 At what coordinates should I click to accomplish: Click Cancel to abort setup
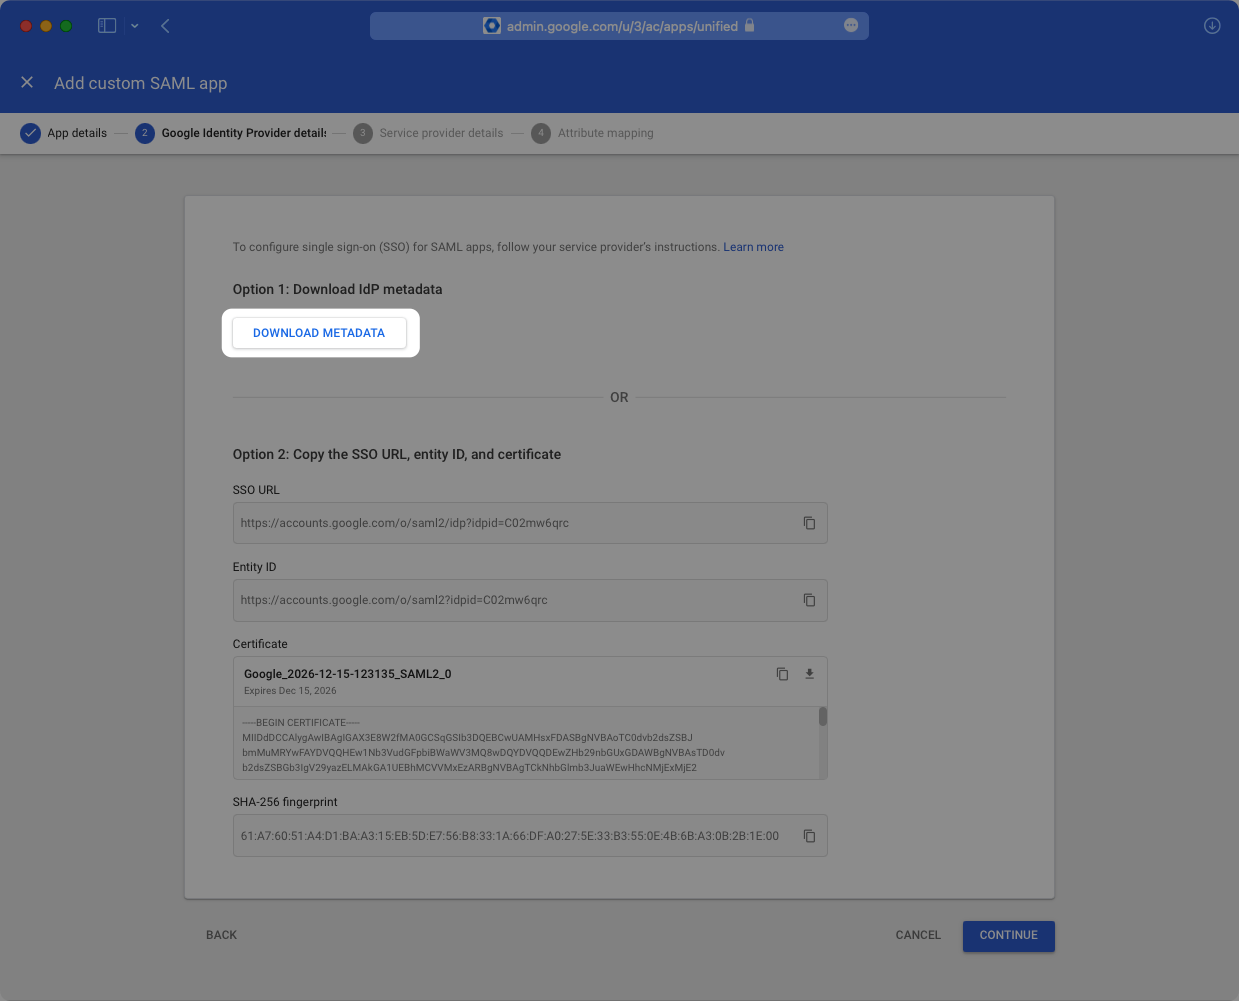click(x=917, y=935)
